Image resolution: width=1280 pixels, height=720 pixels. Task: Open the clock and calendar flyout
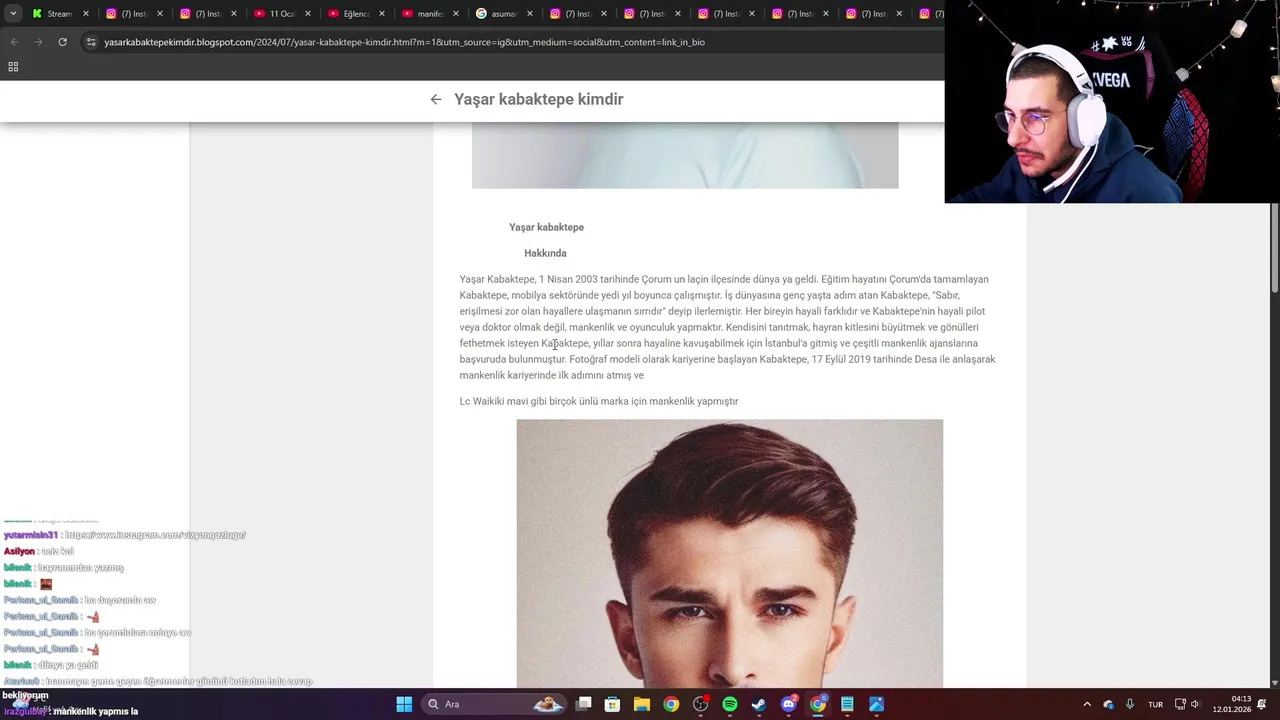[1231, 704]
